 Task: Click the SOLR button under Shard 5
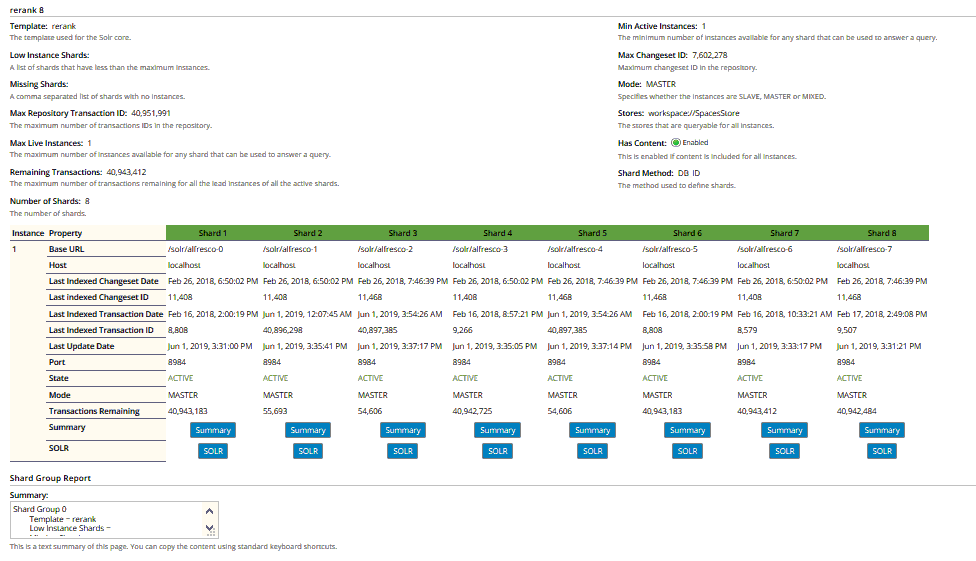click(593, 451)
